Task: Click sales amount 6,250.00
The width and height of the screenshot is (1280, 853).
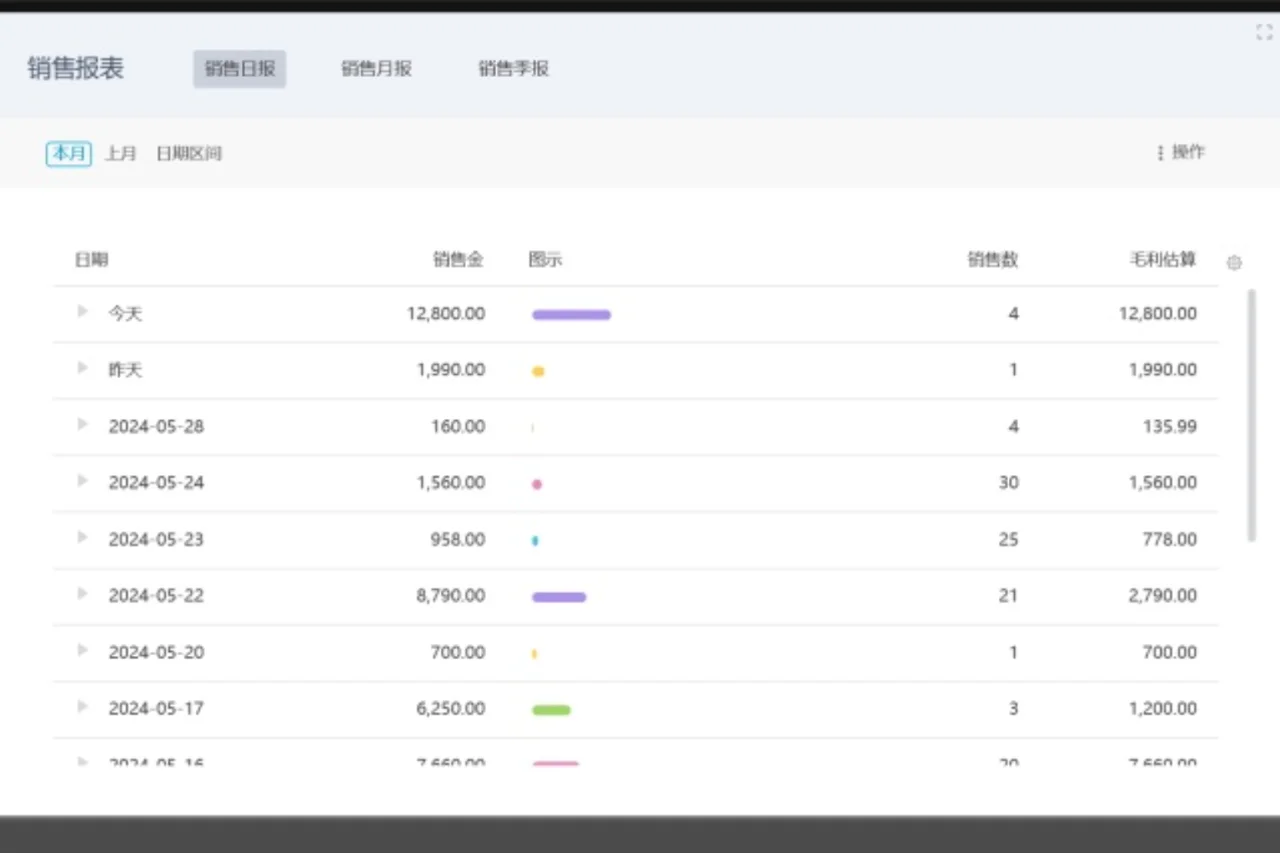Action: point(451,708)
